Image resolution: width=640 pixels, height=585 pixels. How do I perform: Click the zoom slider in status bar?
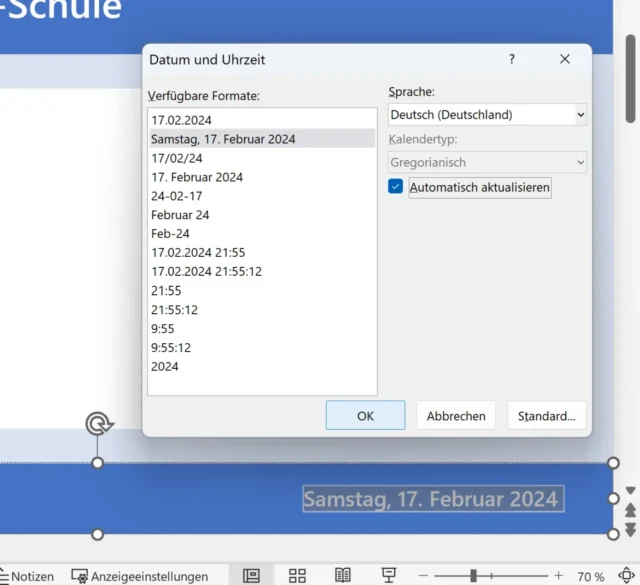(473, 576)
